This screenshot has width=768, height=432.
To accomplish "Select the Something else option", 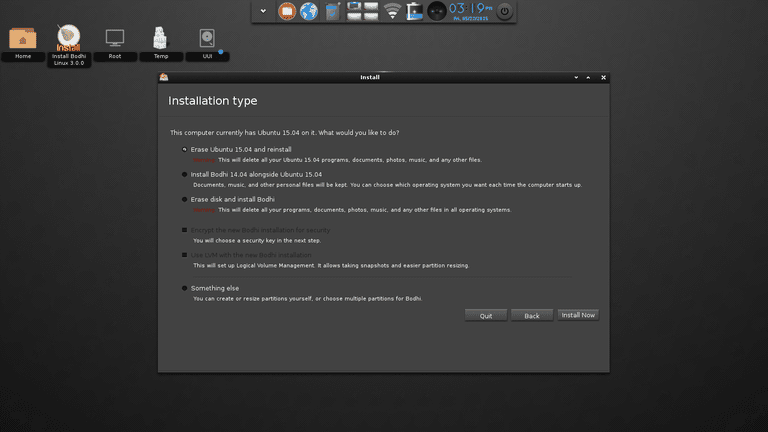I will coord(211,288).
